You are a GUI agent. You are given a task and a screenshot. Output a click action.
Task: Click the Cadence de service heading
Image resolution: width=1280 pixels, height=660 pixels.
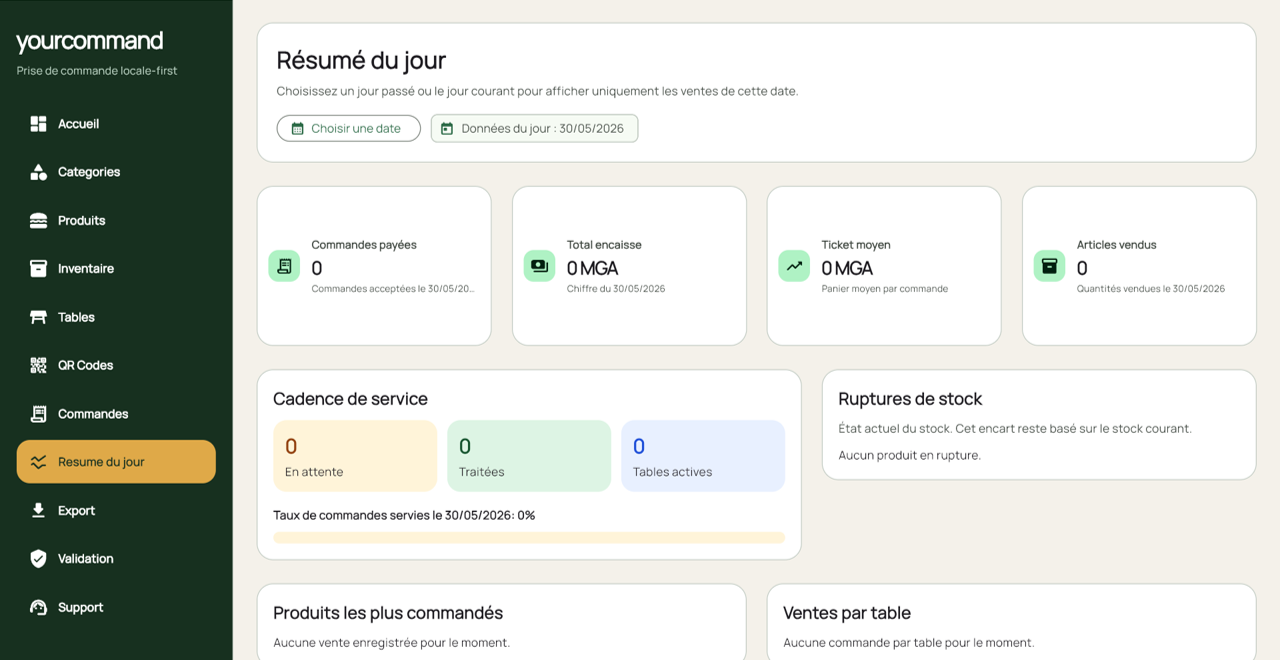pyautogui.click(x=350, y=399)
